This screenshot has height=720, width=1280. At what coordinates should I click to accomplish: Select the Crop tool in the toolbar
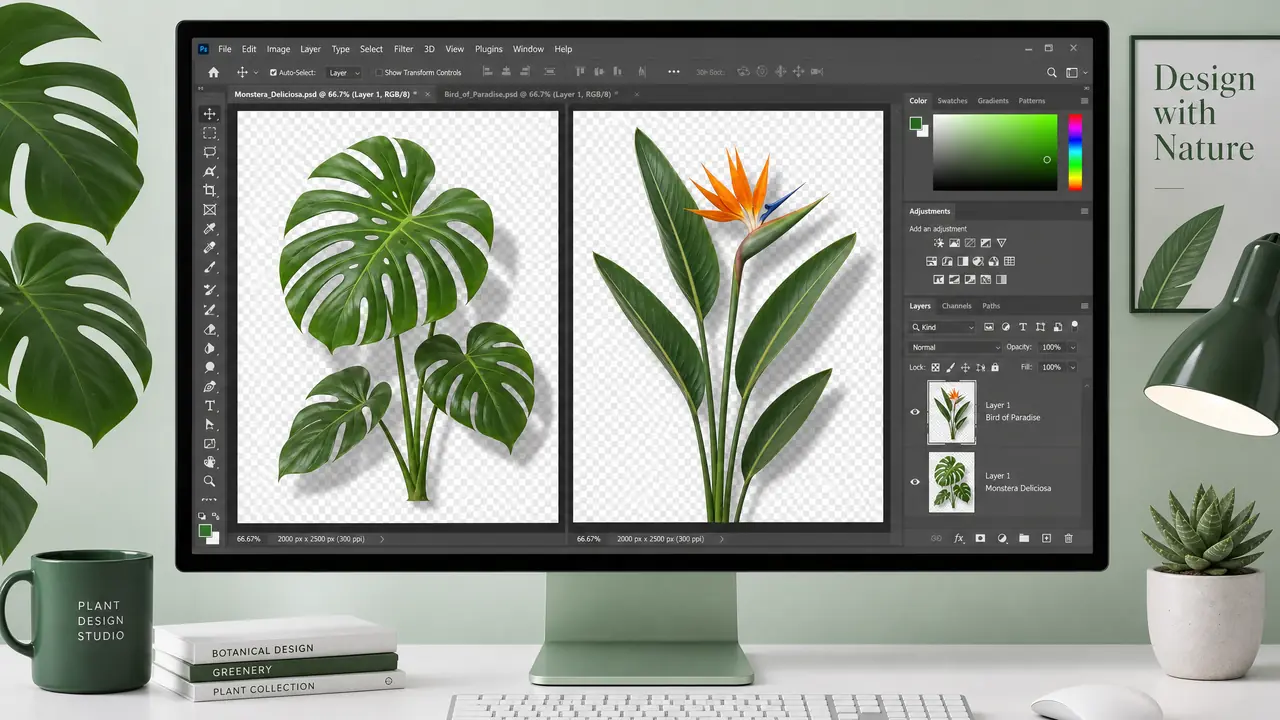click(x=210, y=190)
